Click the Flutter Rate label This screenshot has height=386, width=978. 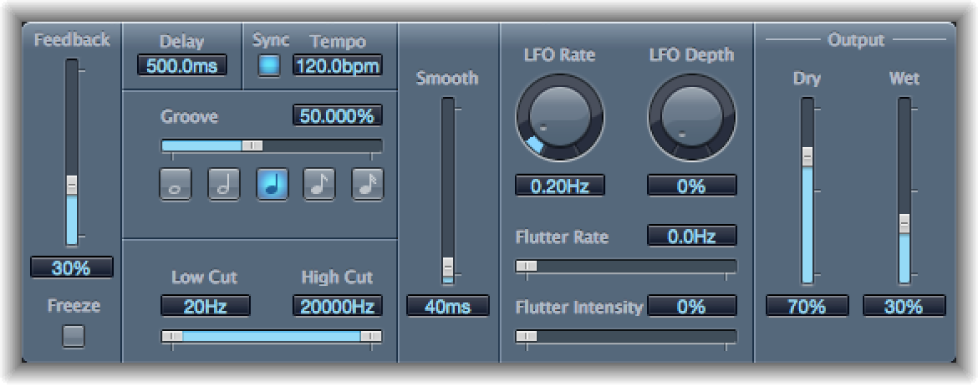pyautogui.click(x=562, y=237)
